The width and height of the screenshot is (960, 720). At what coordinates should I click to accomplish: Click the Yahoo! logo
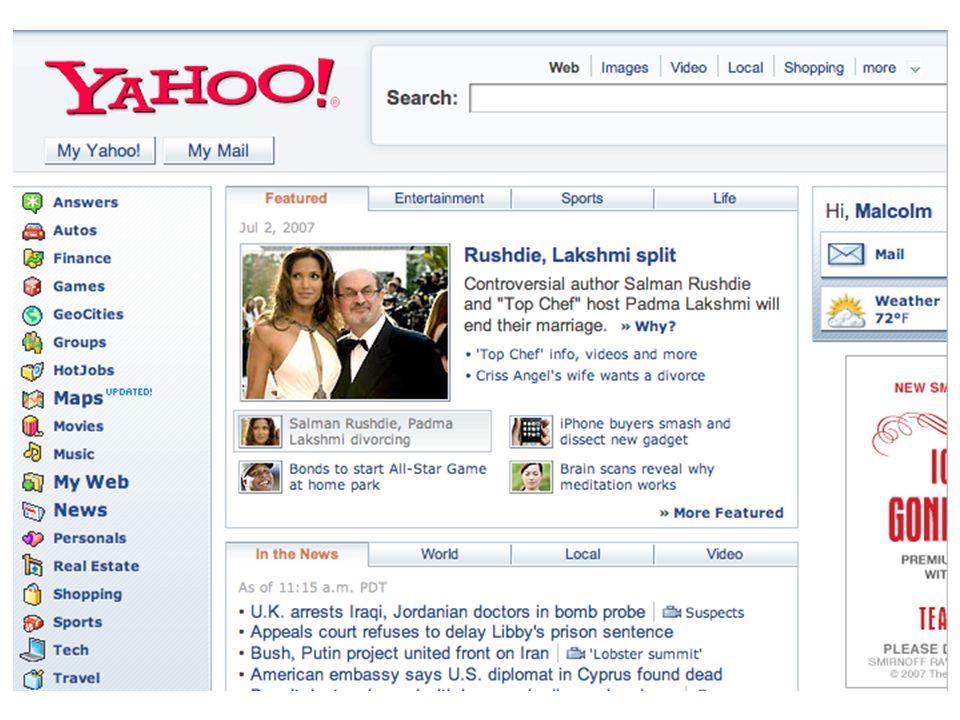[192, 86]
